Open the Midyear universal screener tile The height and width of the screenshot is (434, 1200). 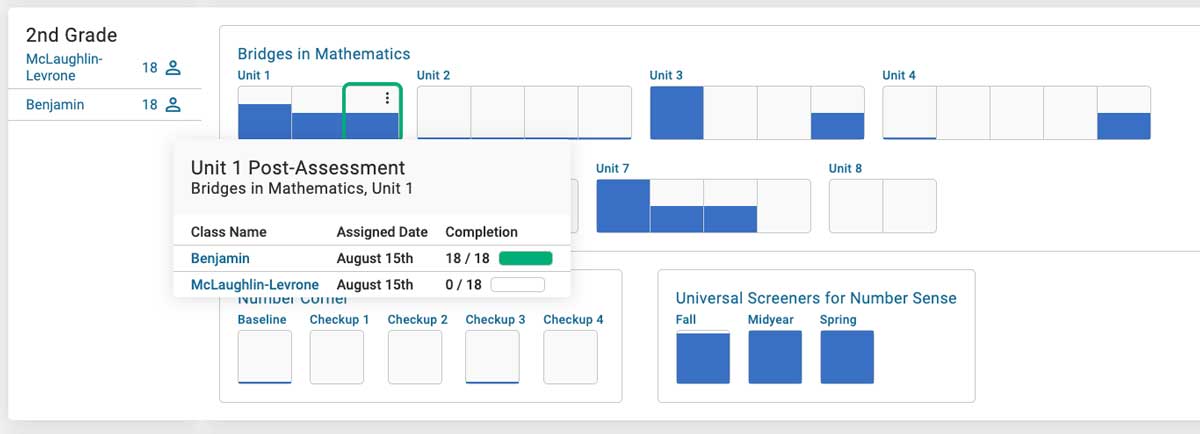pos(775,357)
